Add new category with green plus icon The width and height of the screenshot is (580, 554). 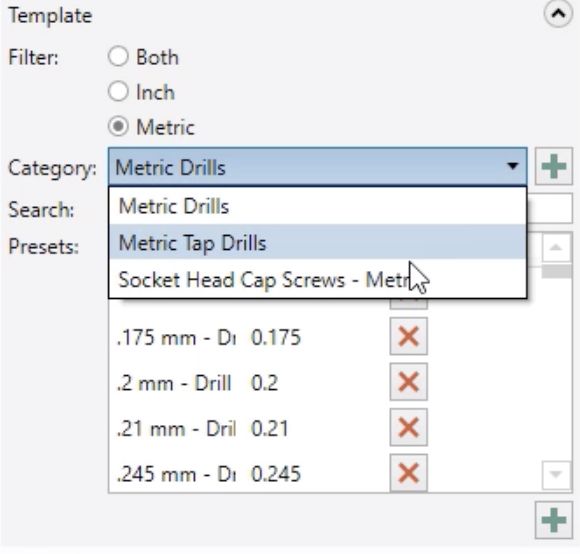pos(553,166)
